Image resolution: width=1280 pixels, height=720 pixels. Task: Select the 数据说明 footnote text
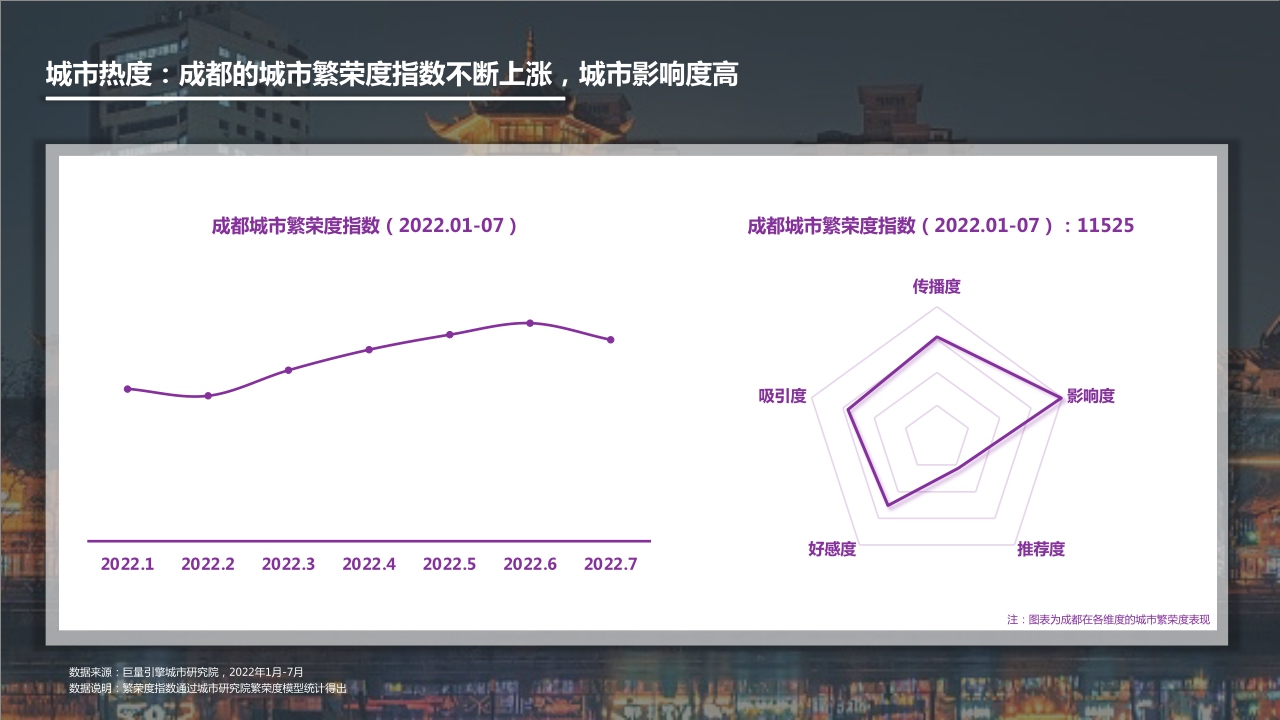point(205,688)
